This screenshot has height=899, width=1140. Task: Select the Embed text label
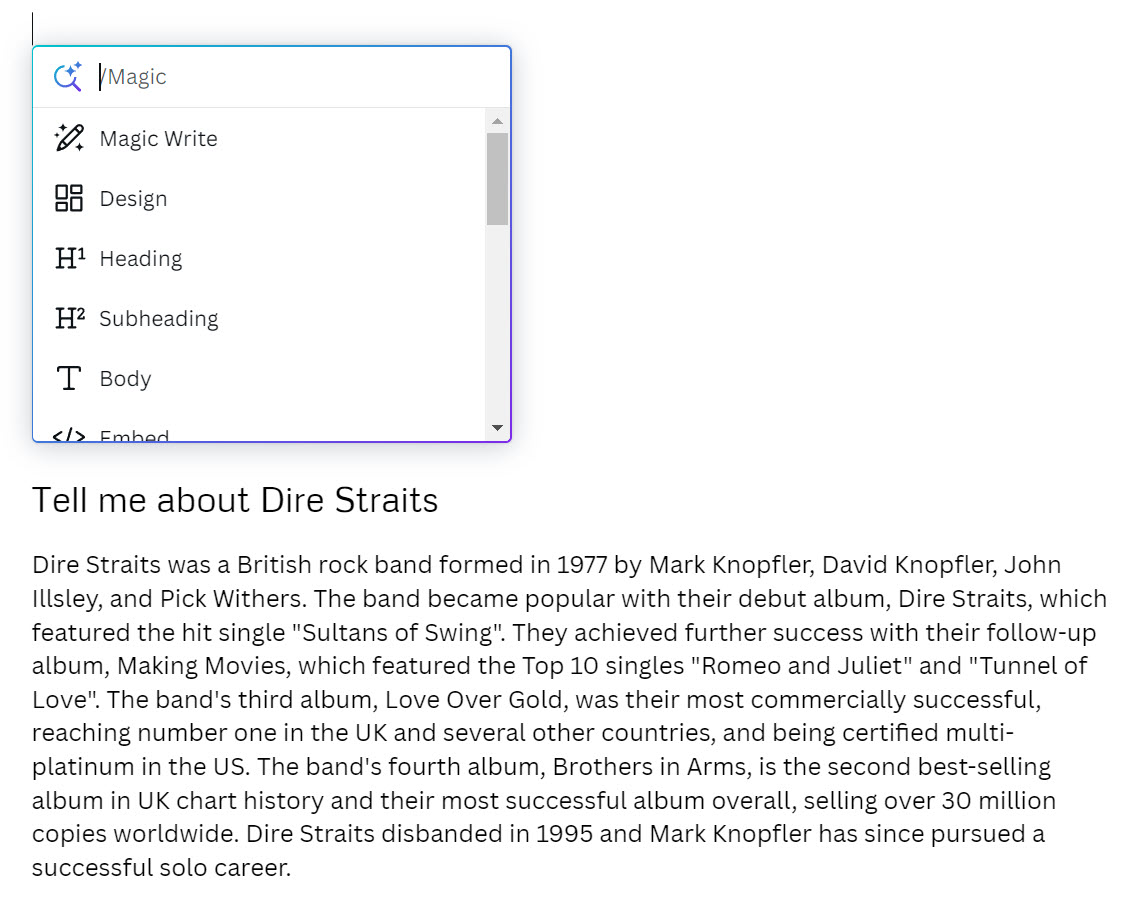[134, 436]
